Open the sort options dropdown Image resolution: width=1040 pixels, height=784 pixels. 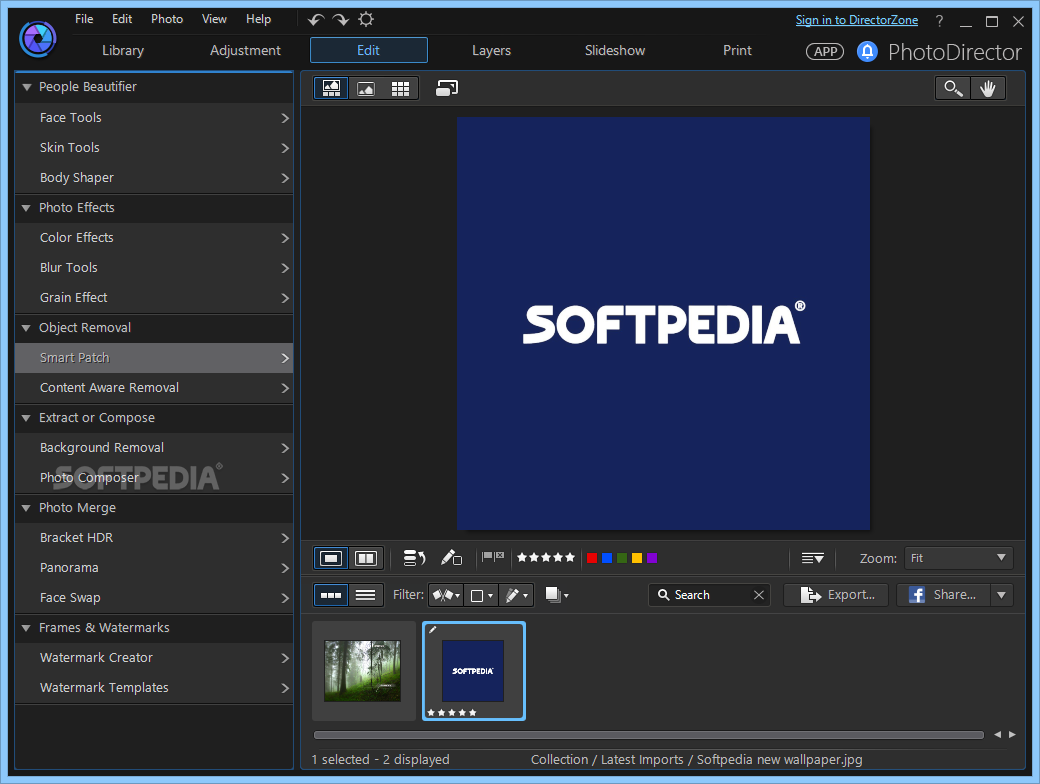coord(812,558)
